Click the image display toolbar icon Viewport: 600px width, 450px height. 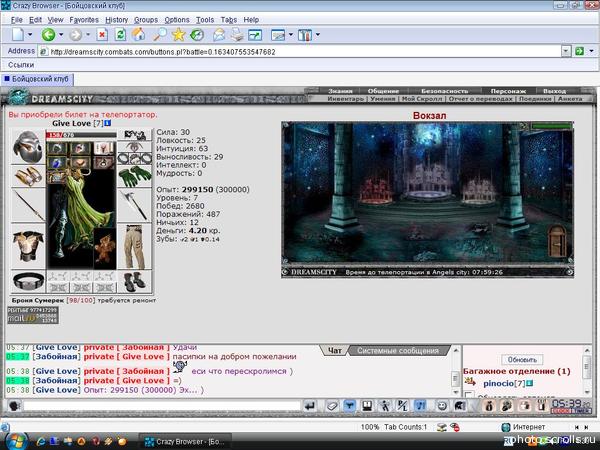[x=278, y=35]
